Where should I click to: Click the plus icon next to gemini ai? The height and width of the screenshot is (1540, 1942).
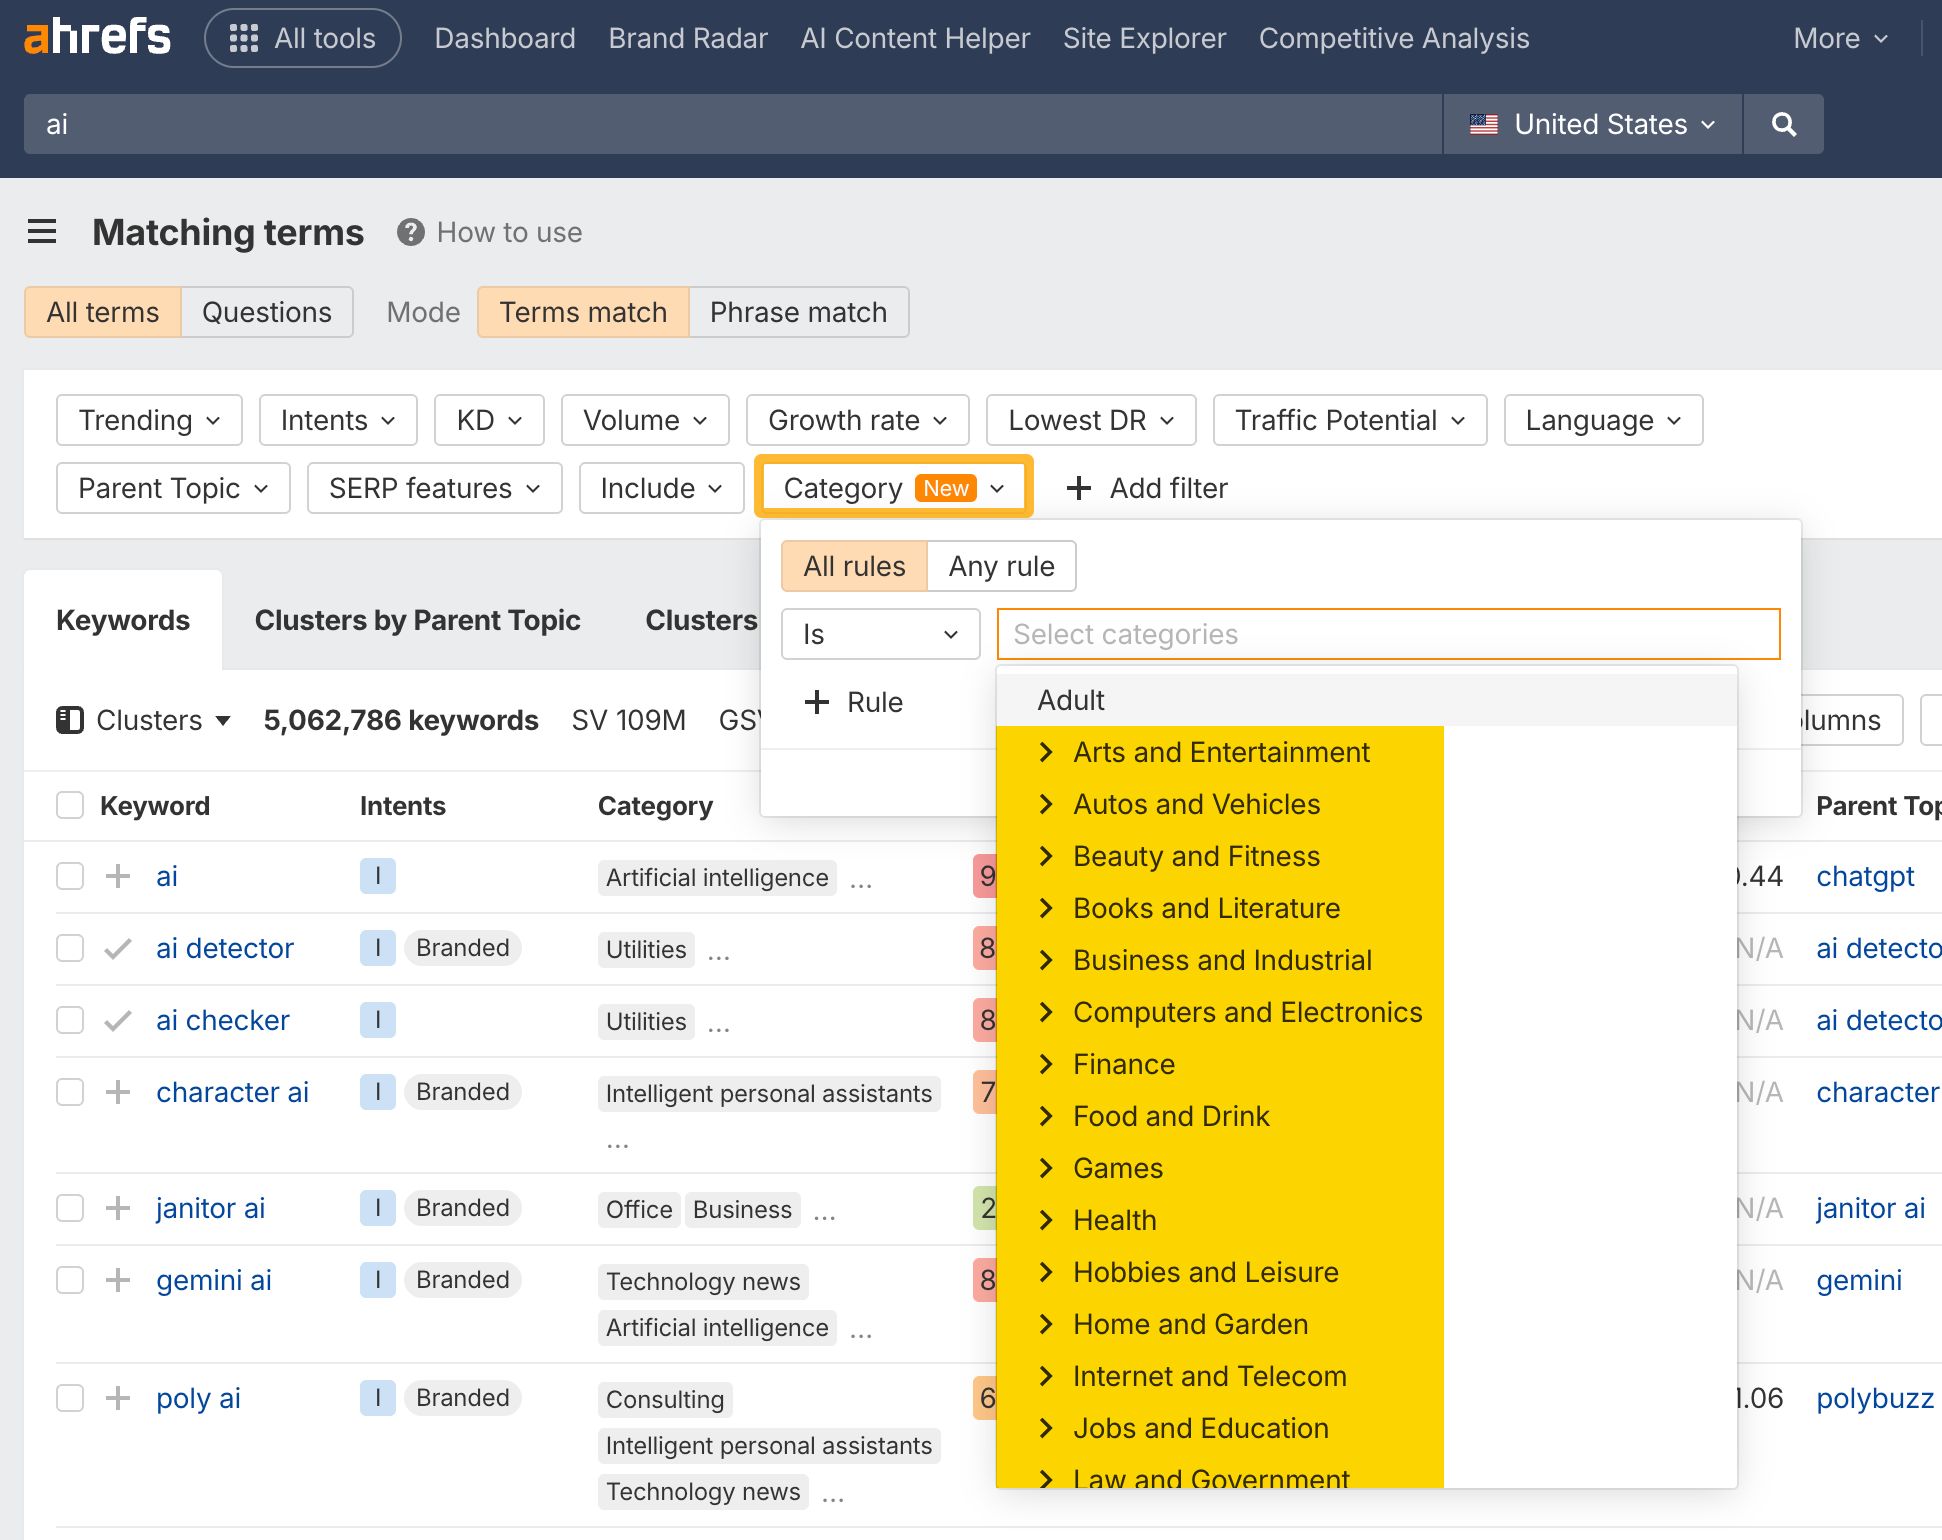(x=118, y=1280)
